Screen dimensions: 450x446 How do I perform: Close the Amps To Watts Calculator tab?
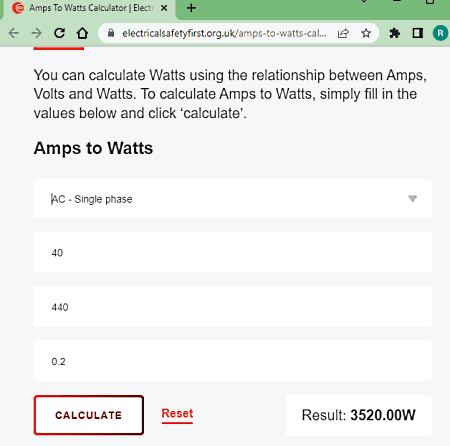coord(164,8)
